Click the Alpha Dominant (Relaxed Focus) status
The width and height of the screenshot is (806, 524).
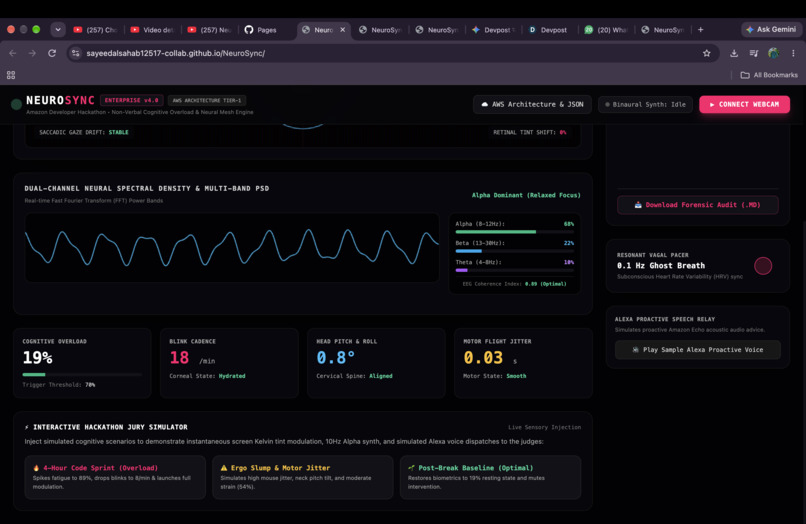526,195
